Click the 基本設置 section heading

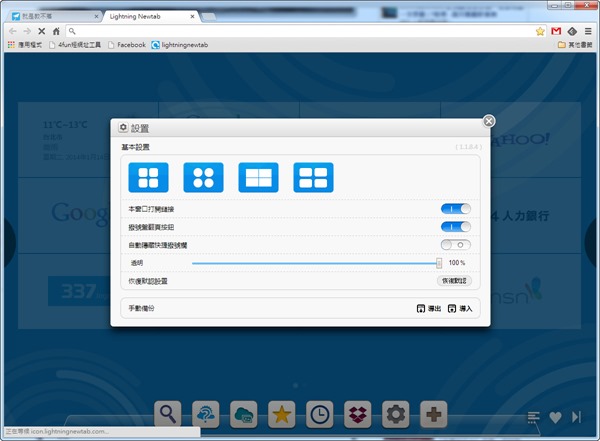coord(135,147)
